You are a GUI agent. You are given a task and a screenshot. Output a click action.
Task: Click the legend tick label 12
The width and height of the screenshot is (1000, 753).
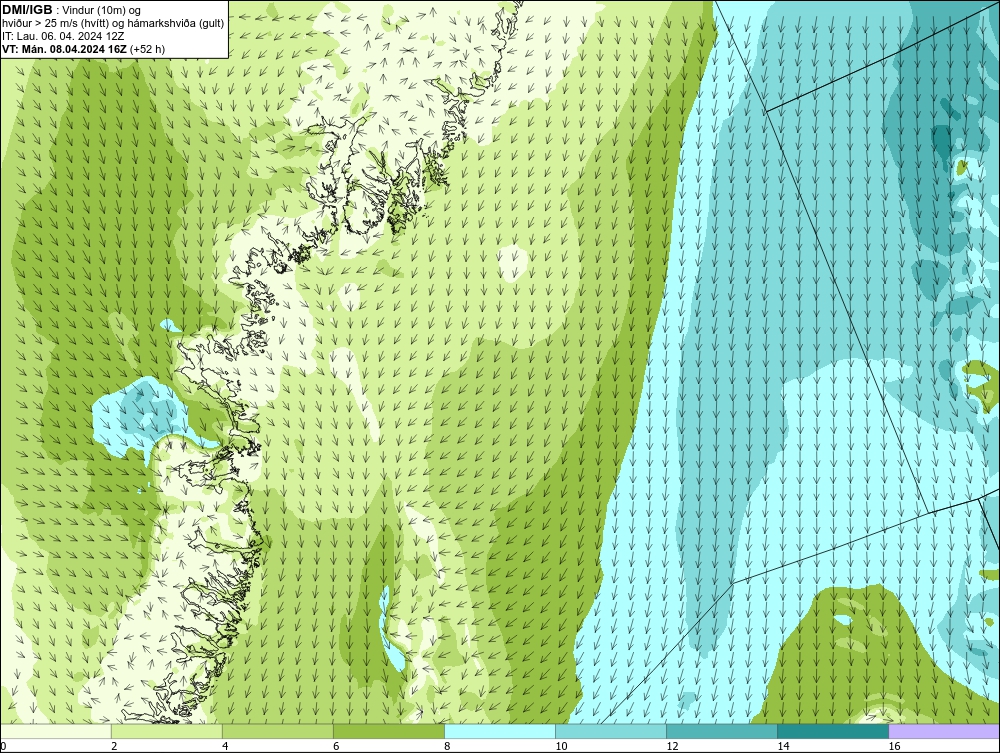coord(672,746)
